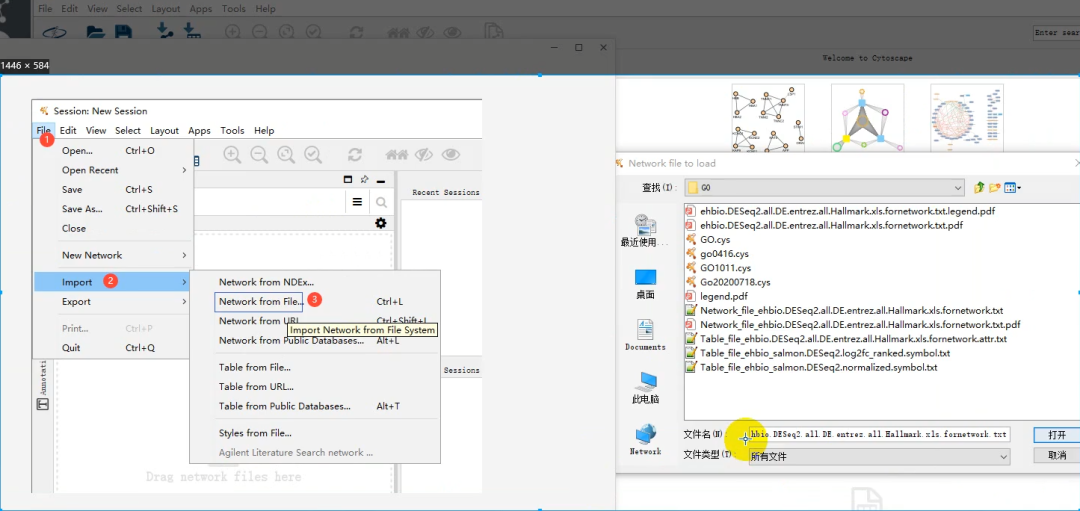The image size is (1080, 511).
Task: Open the 查找 folder dropdown showing GO
Action: click(x=824, y=187)
